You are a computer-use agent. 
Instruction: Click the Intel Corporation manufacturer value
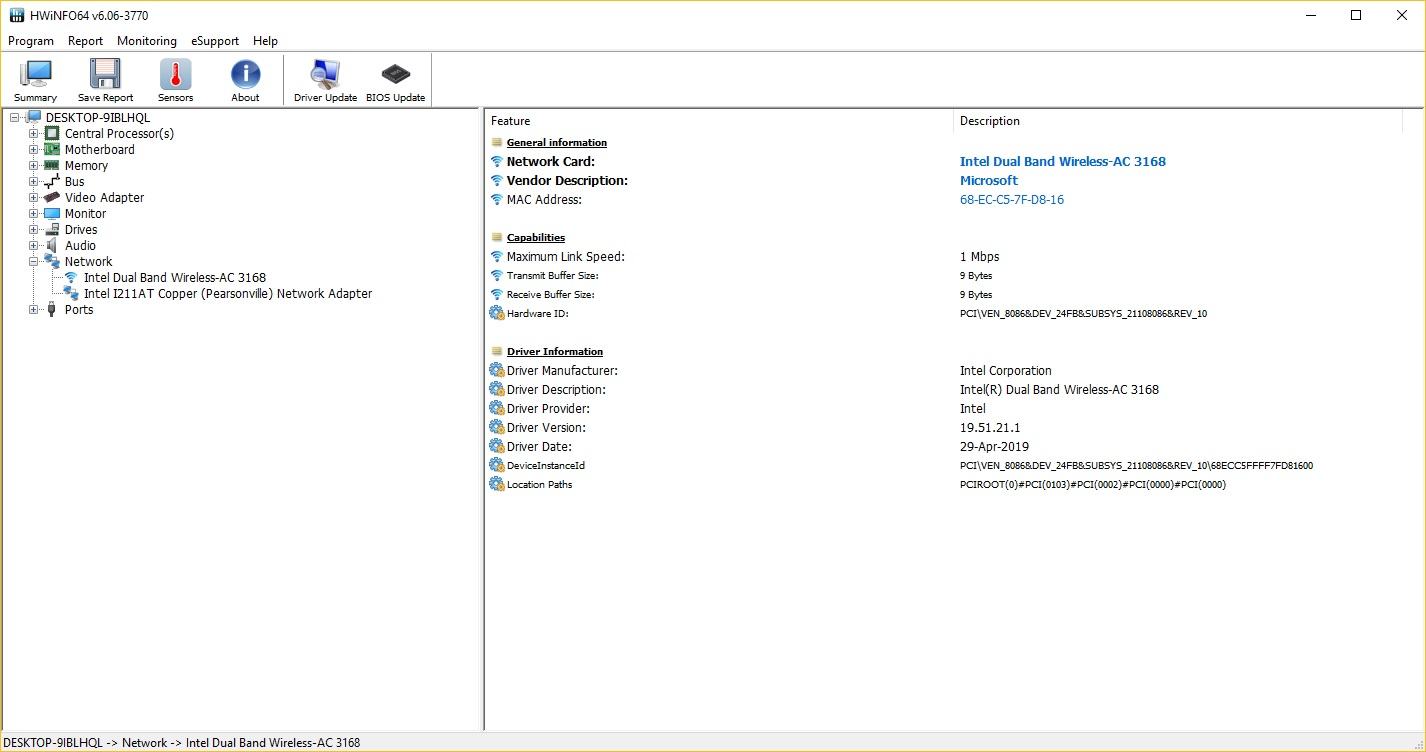click(1006, 370)
